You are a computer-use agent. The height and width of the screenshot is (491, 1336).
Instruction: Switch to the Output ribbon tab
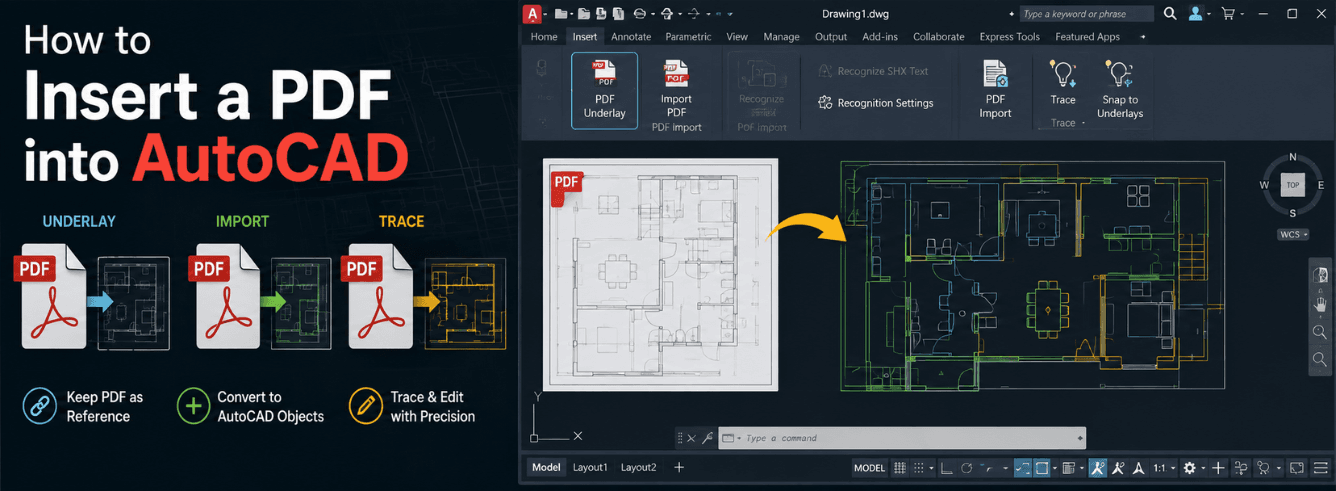pos(831,37)
